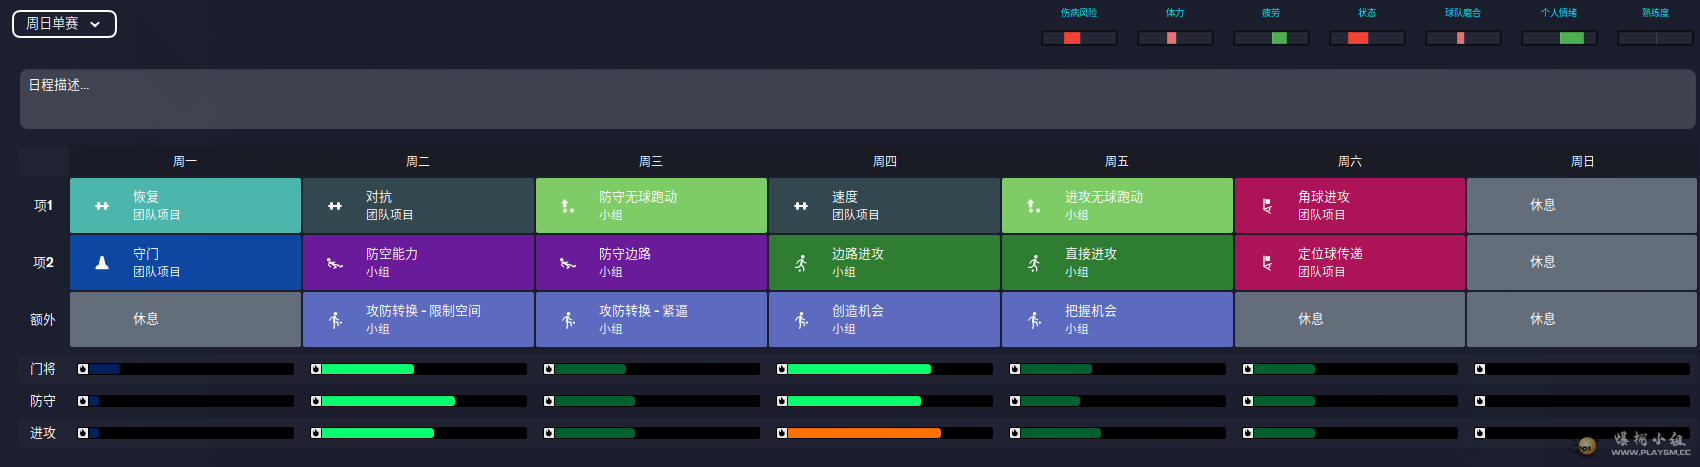Click Tuesday's 门将 intensity bar

[418, 369]
